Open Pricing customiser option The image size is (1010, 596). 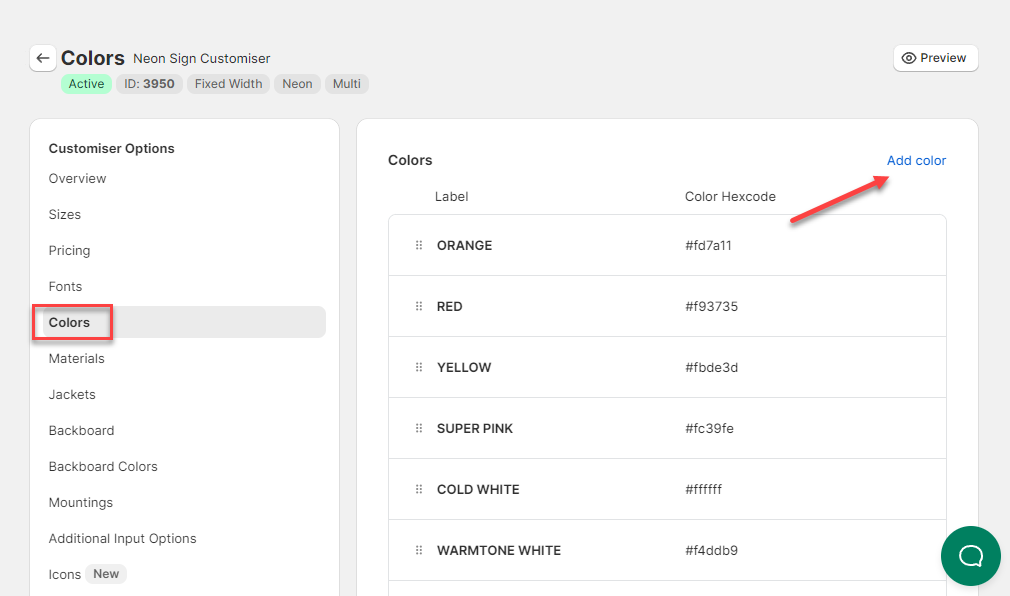click(x=69, y=251)
